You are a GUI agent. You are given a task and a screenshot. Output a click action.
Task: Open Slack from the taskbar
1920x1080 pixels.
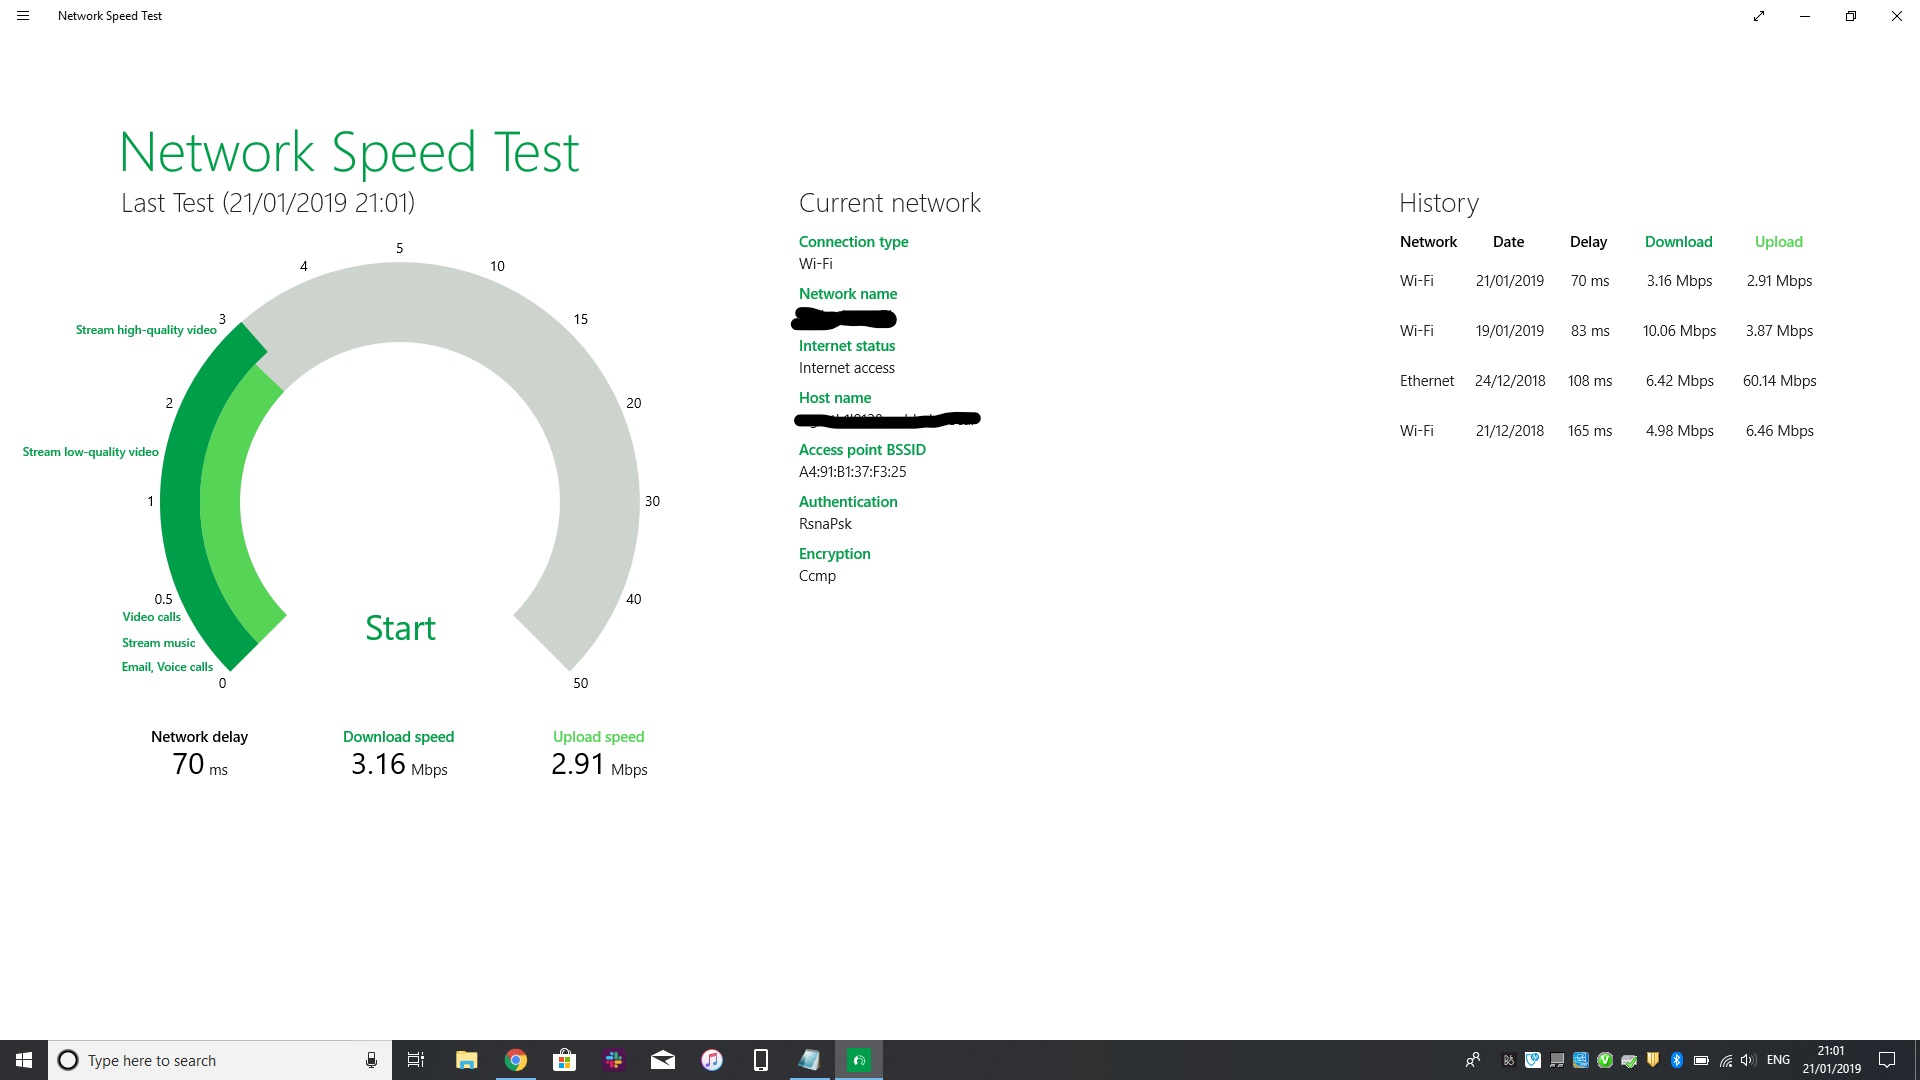pyautogui.click(x=614, y=1060)
